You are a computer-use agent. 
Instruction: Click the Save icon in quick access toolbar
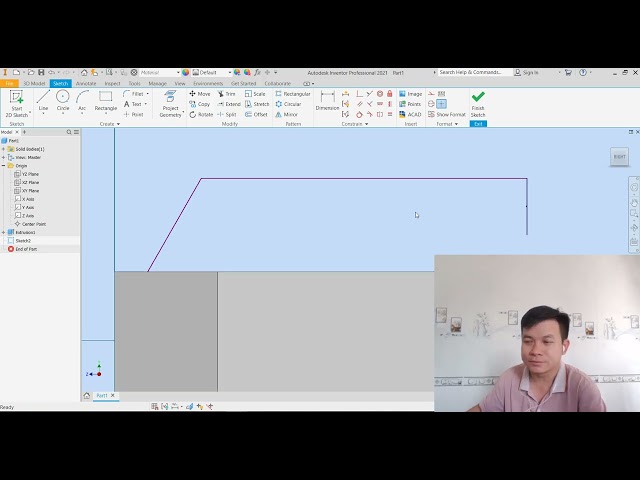click(x=41, y=72)
